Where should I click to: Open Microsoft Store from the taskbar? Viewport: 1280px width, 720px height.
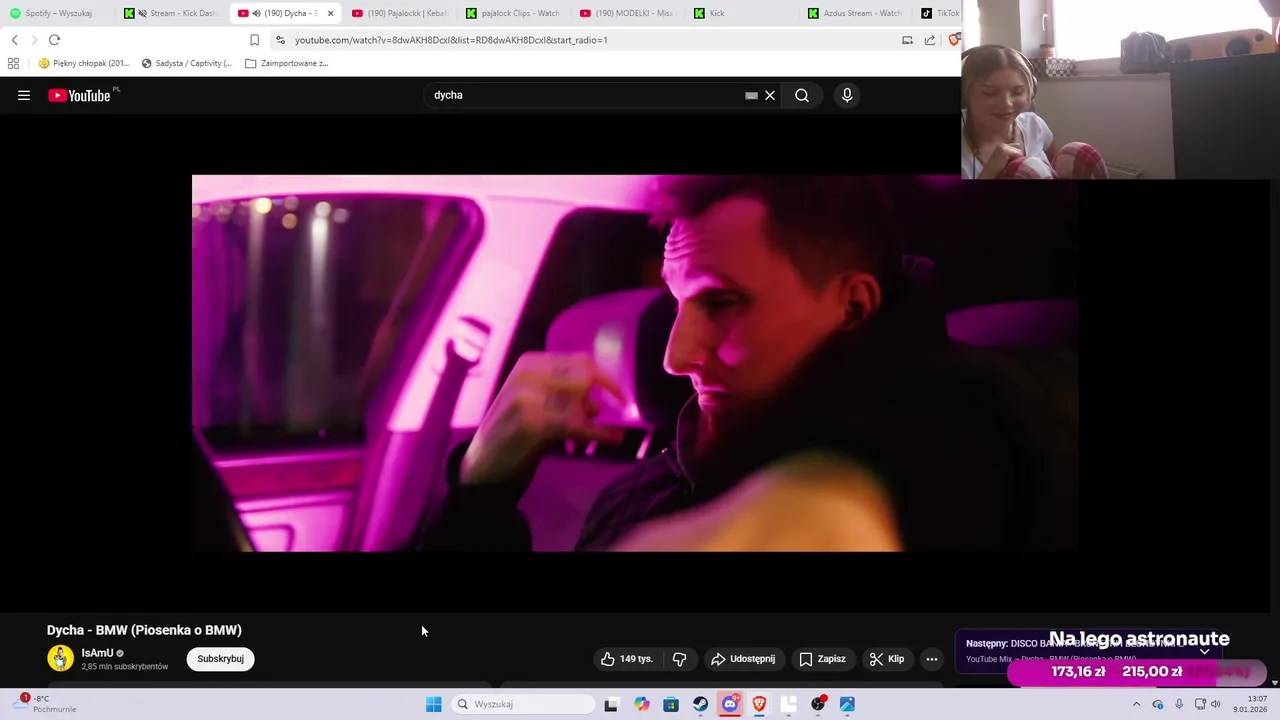671,704
